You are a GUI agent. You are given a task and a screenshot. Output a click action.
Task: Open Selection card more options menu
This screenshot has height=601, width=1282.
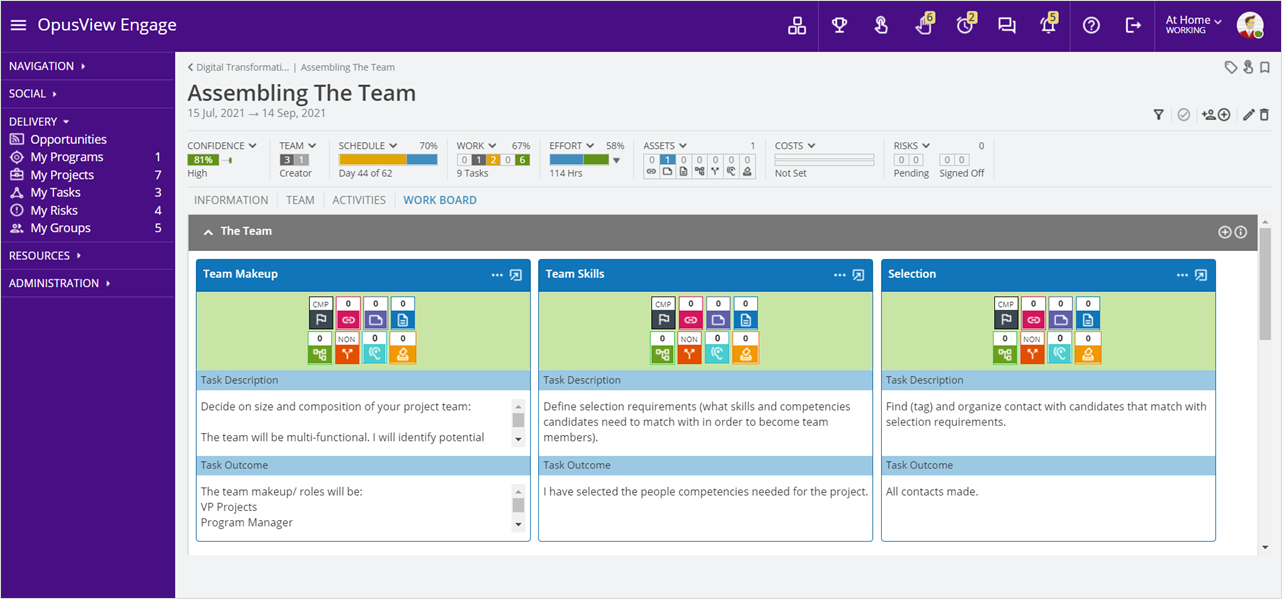(1182, 275)
